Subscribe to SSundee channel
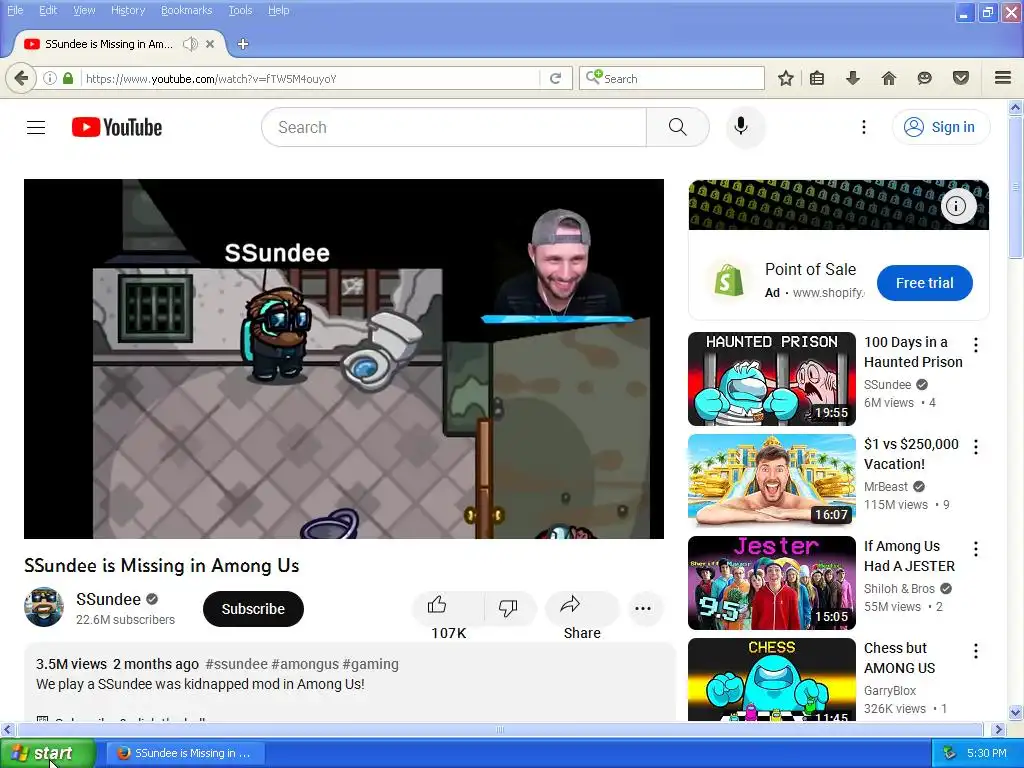Image resolution: width=1024 pixels, height=768 pixels. click(x=253, y=609)
